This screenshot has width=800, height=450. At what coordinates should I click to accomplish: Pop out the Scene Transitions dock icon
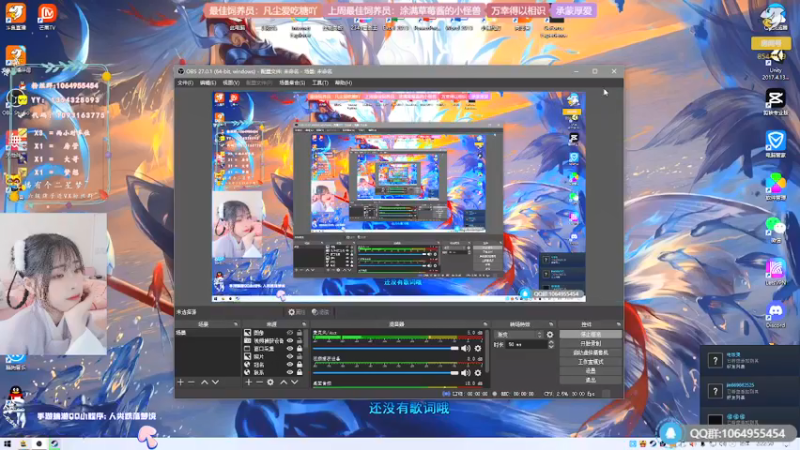pyautogui.click(x=551, y=324)
